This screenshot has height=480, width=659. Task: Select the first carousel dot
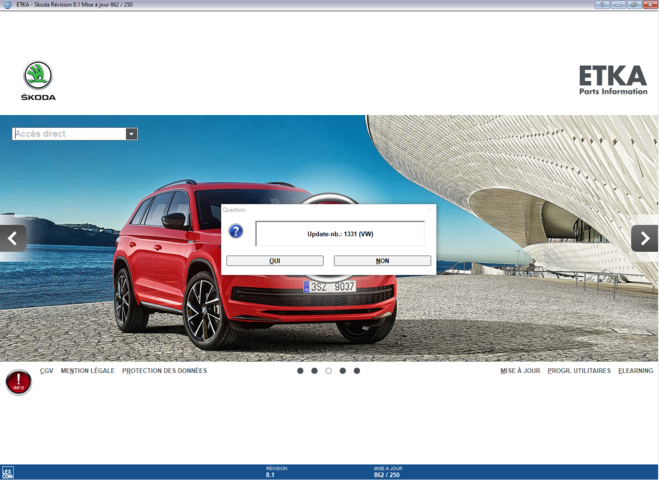pos(300,371)
